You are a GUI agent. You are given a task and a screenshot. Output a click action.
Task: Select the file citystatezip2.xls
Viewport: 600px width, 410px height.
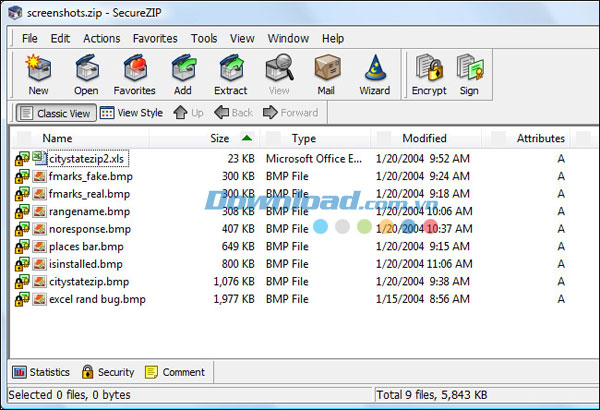(x=89, y=159)
